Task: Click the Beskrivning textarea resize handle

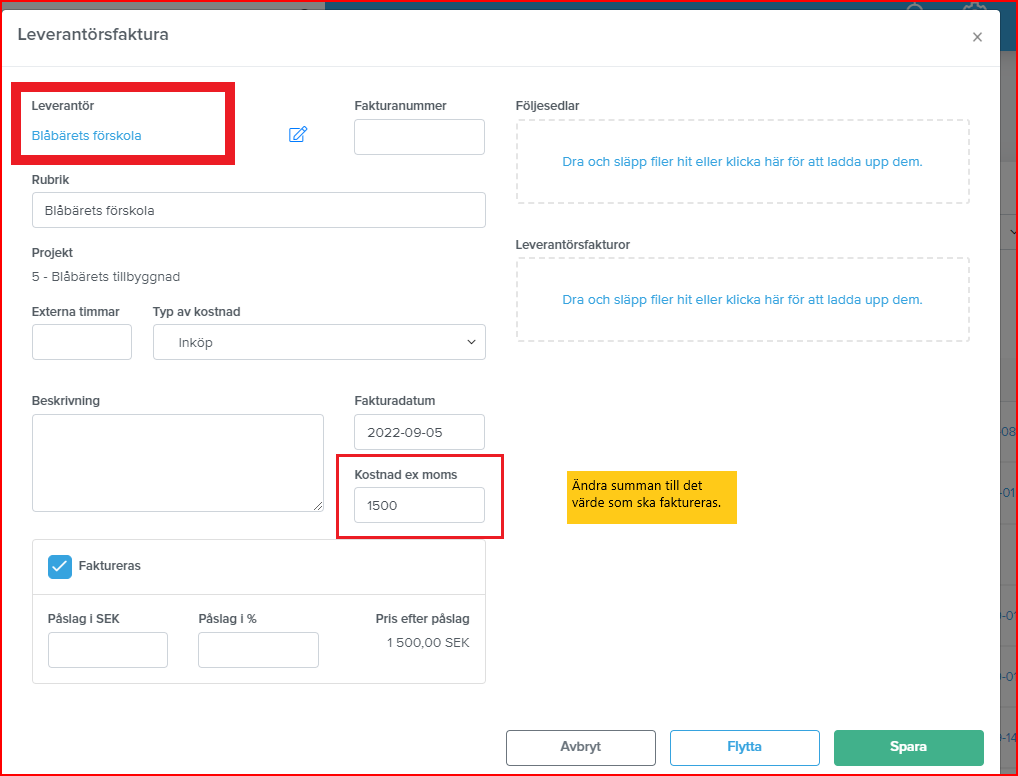Action: 317,506
